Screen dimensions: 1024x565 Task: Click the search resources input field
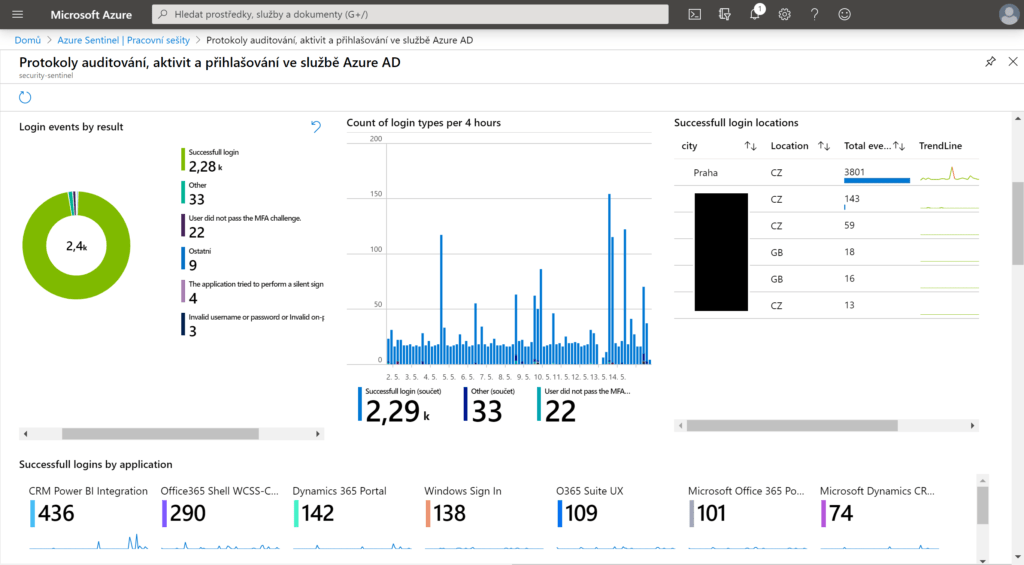[410, 14]
